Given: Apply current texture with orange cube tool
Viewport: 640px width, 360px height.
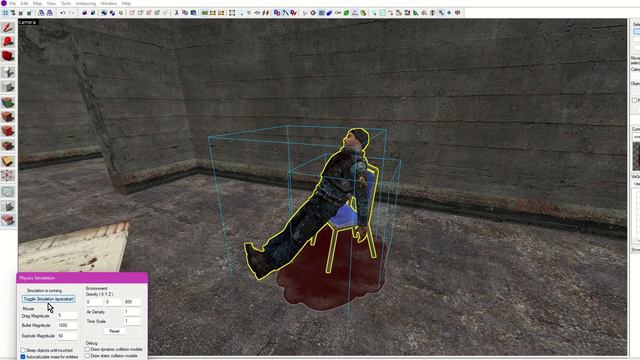Looking at the screenshot, I should click(x=8, y=117).
